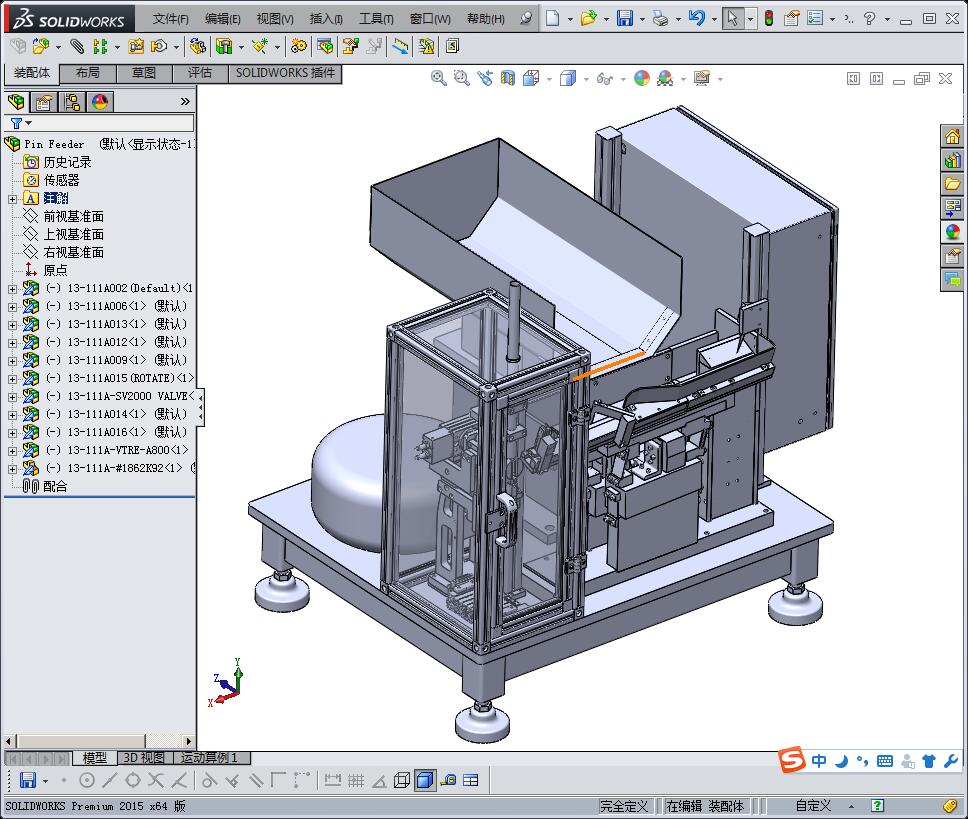968x819 pixels.
Task: Open the 文件(F) menu
Action: pyautogui.click(x=170, y=19)
